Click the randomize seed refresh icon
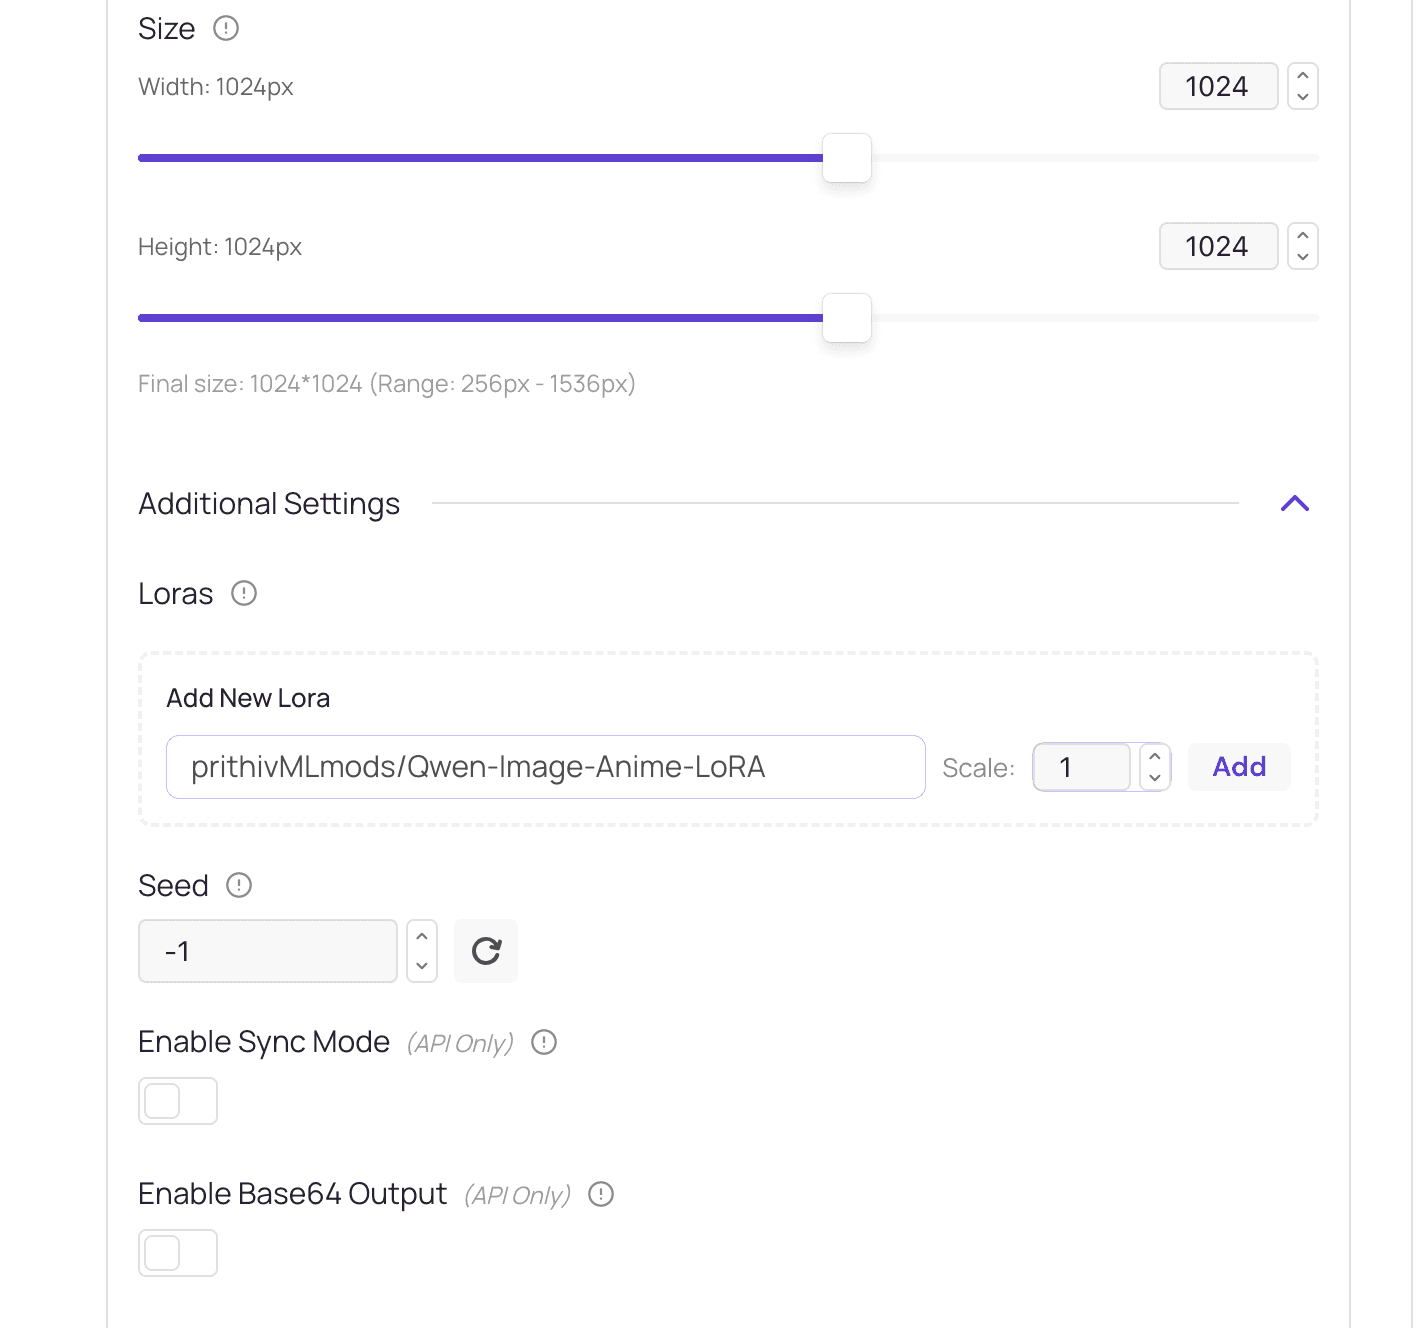 [486, 951]
